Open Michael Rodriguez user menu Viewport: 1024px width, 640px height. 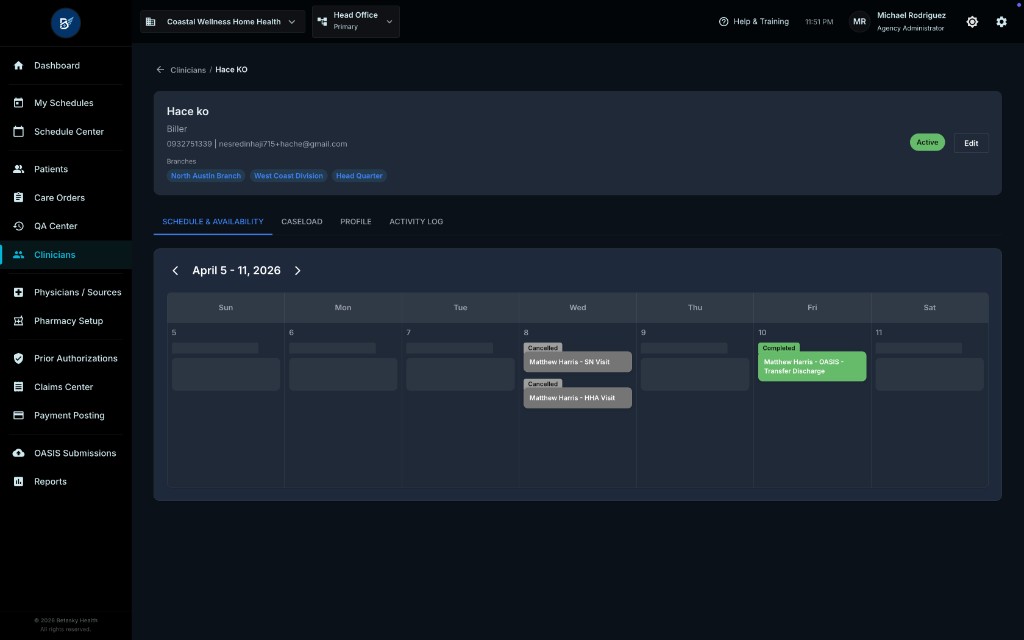(911, 22)
